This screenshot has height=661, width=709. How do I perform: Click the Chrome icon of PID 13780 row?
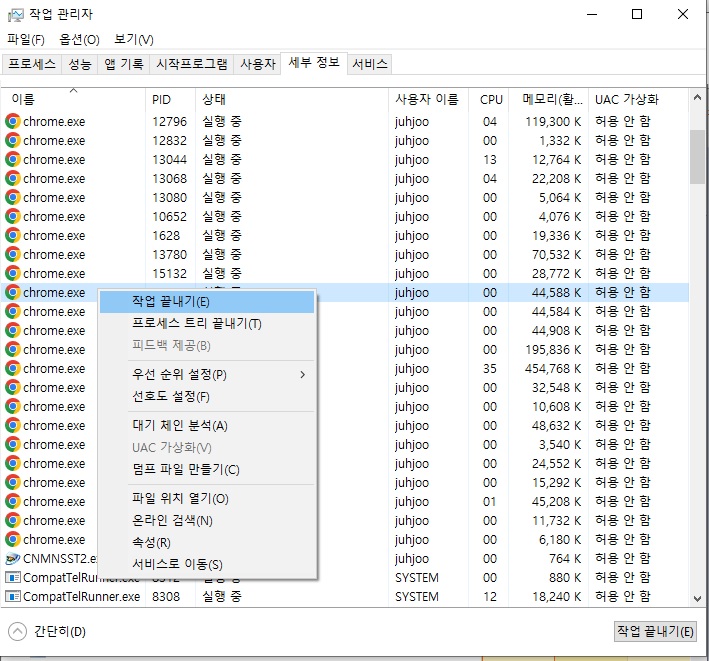(13, 254)
